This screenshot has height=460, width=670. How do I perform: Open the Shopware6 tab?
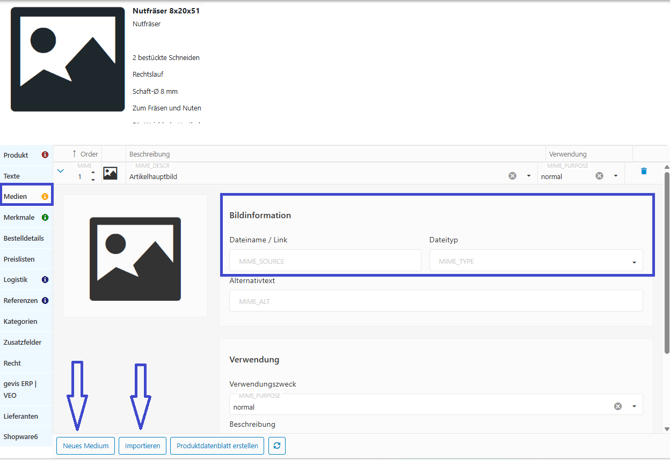point(26,437)
